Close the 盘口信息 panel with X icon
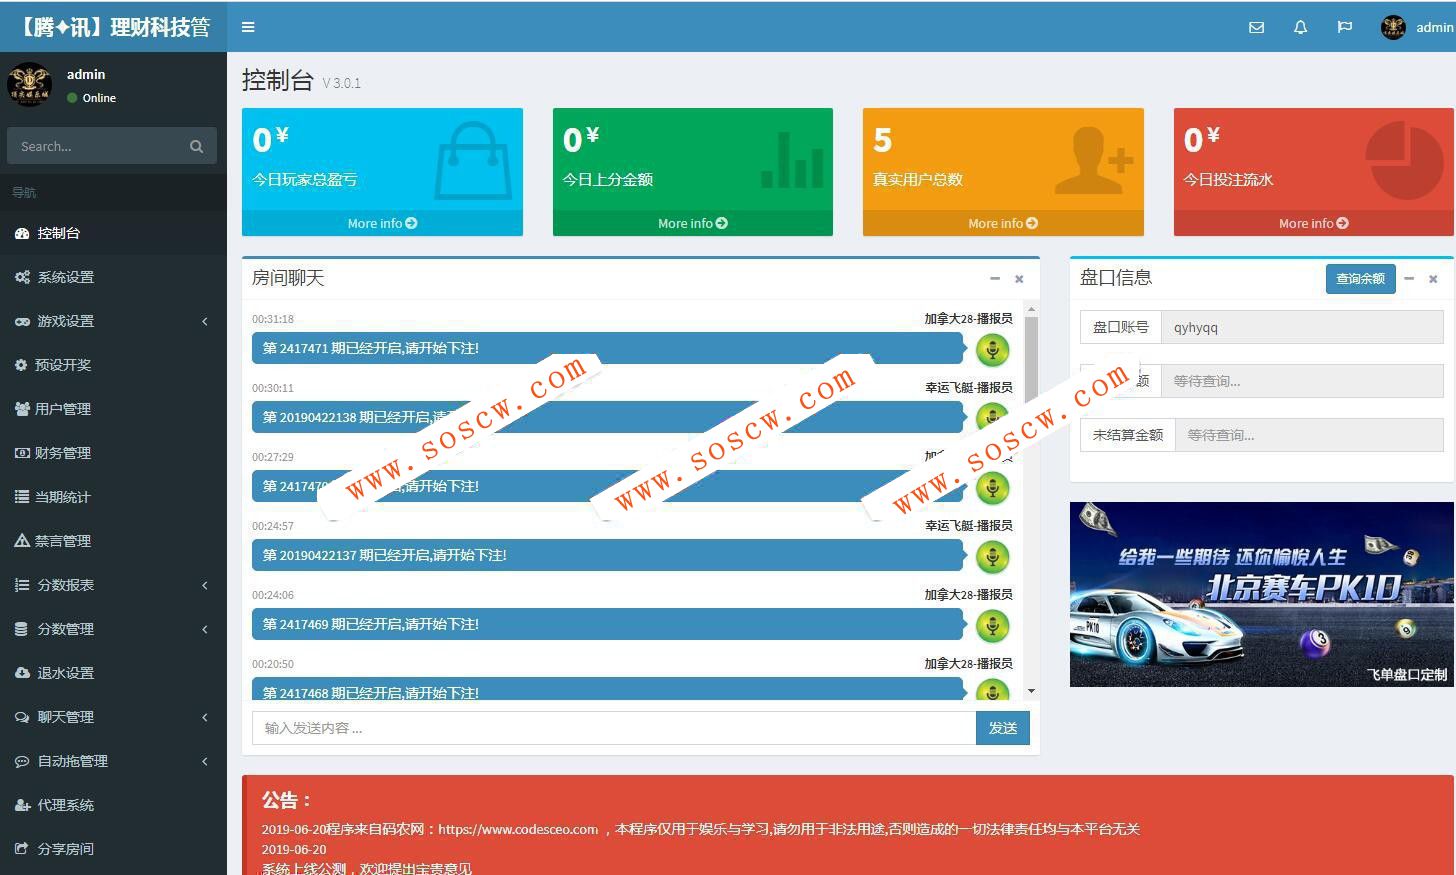This screenshot has width=1456, height=875. [1433, 279]
